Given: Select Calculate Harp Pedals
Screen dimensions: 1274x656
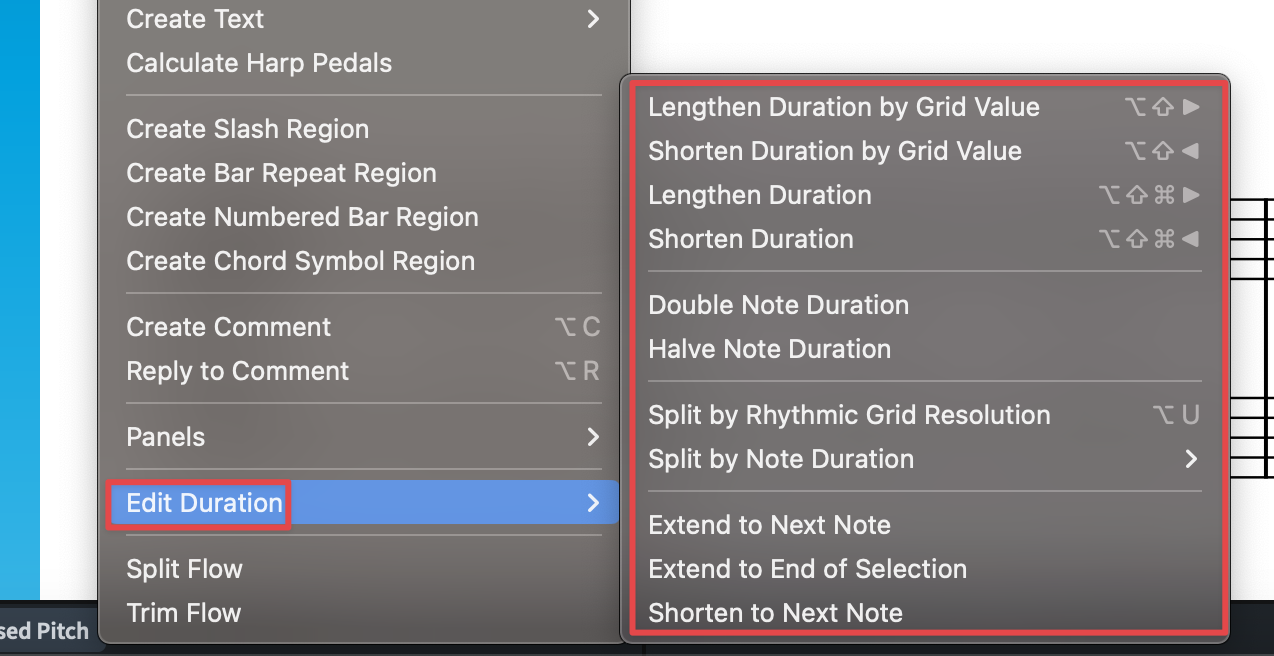Looking at the screenshot, I should point(259,63).
